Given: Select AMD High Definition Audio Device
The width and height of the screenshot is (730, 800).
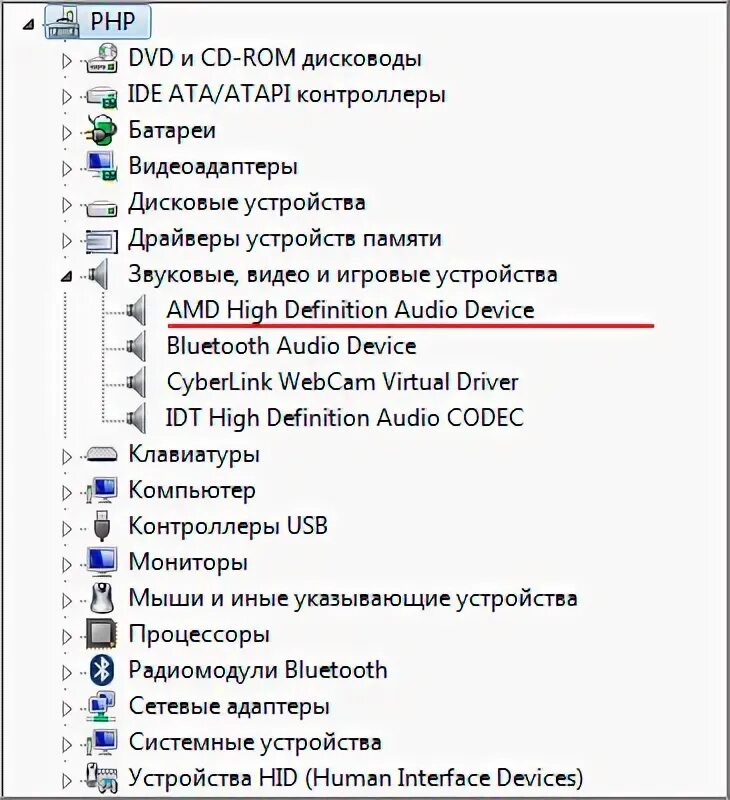Looking at the screenshot, I should [350, 310].
